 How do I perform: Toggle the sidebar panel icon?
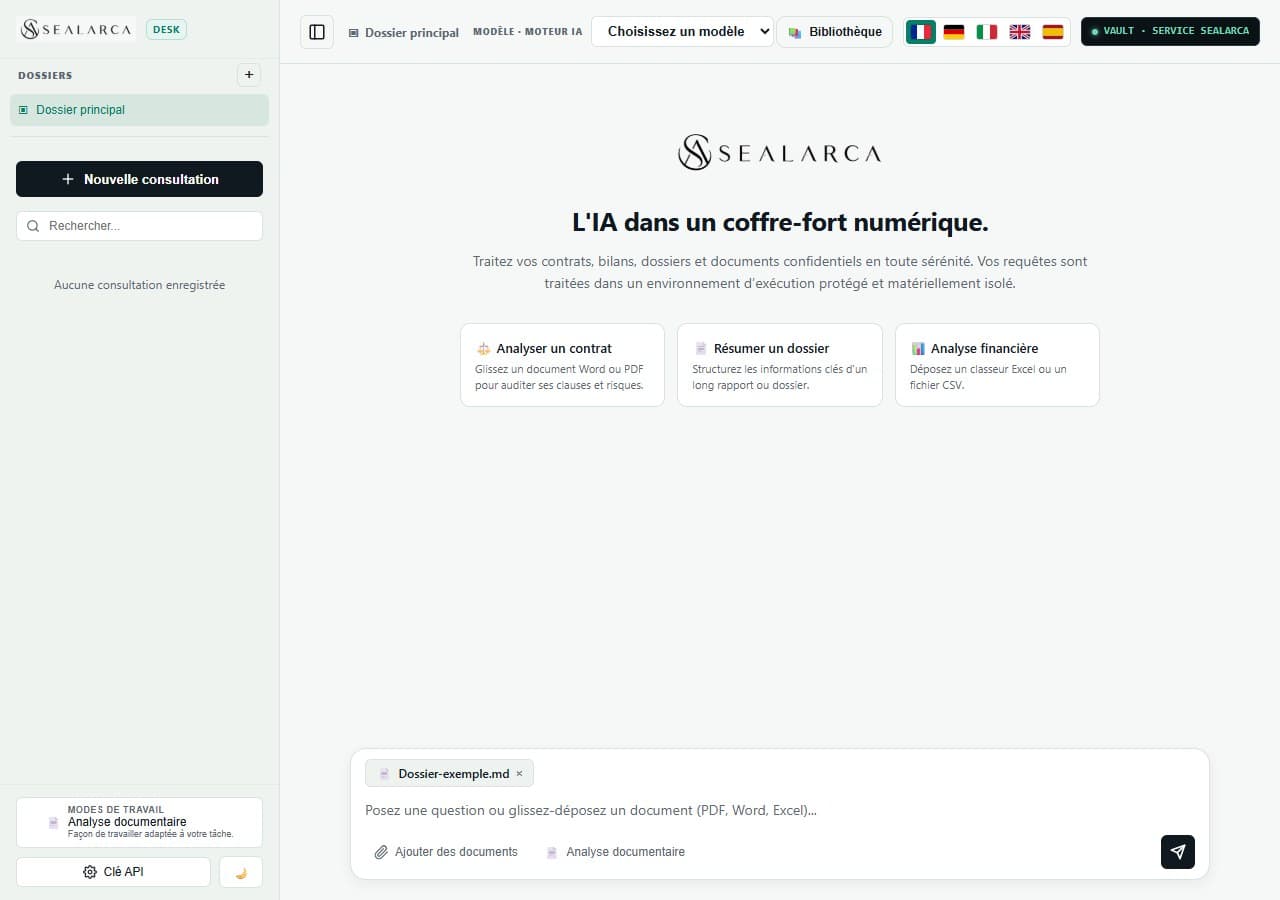317,32
